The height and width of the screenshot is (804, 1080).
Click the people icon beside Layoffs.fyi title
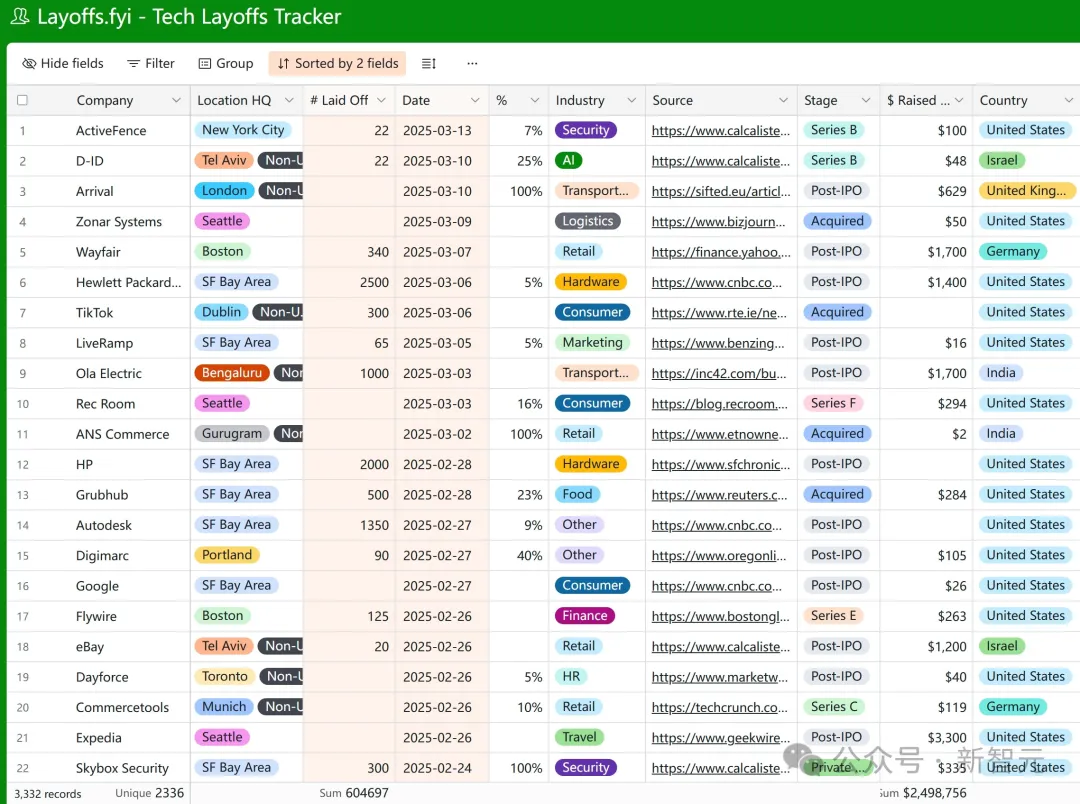coord(19,17)
